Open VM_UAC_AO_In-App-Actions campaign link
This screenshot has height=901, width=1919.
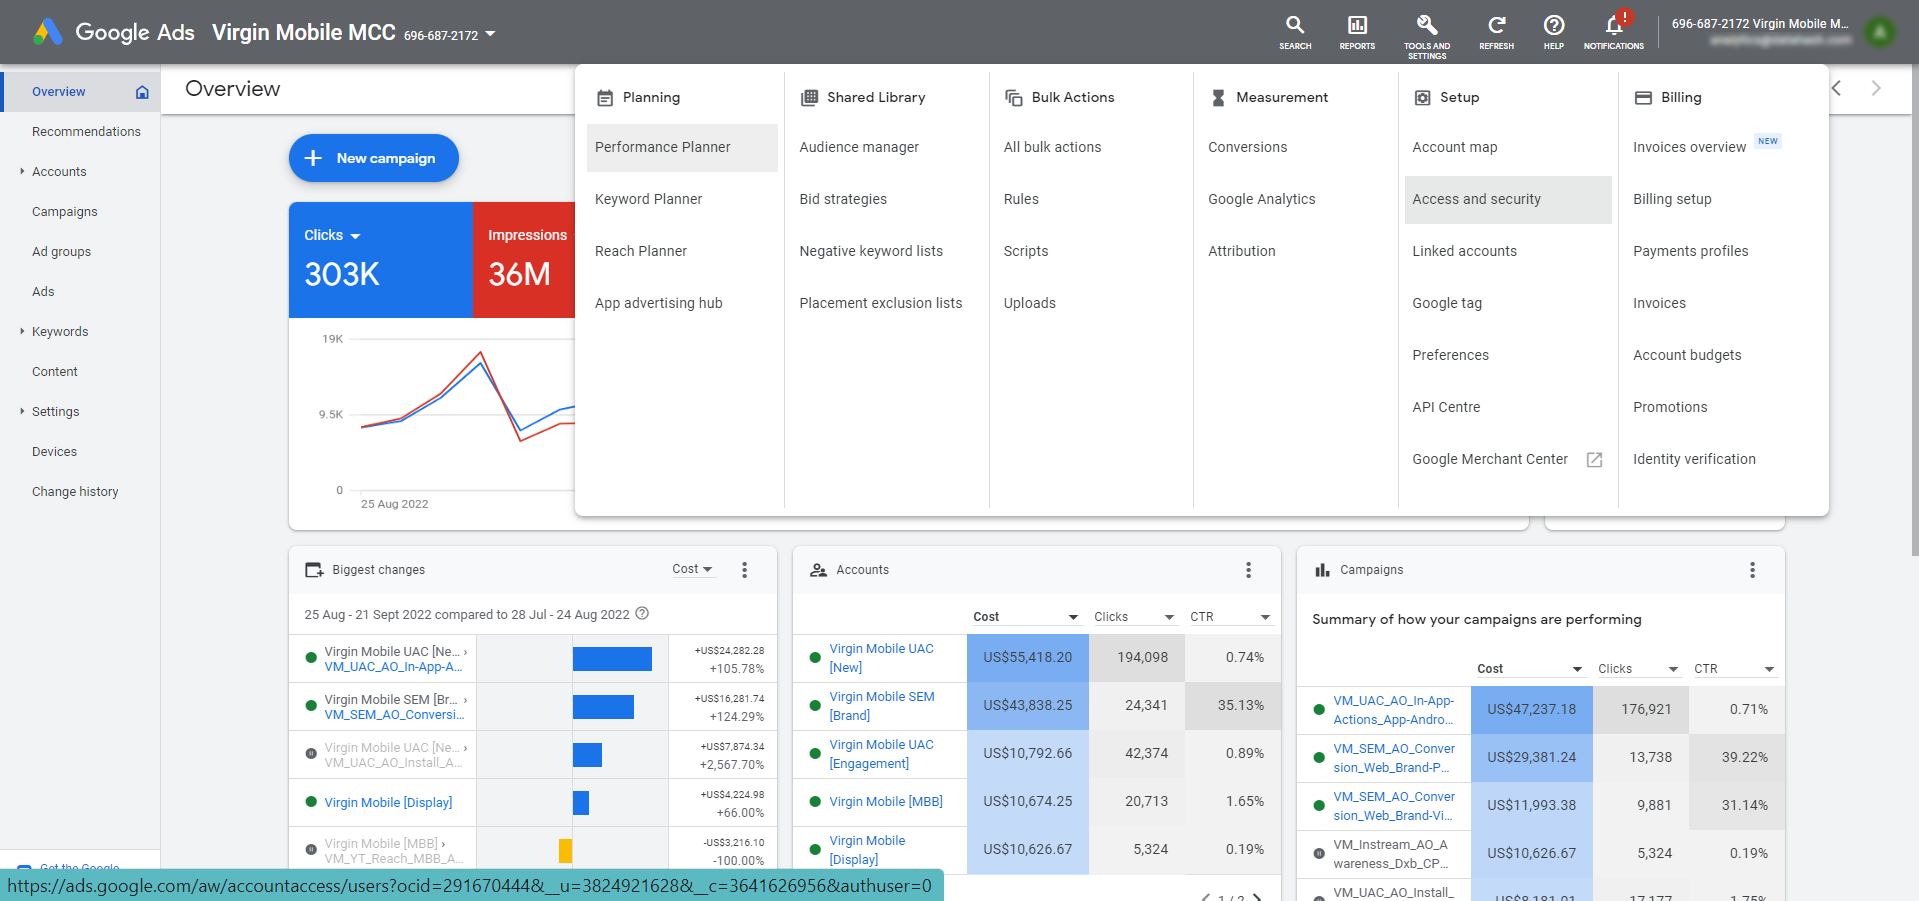(1393, 710)
